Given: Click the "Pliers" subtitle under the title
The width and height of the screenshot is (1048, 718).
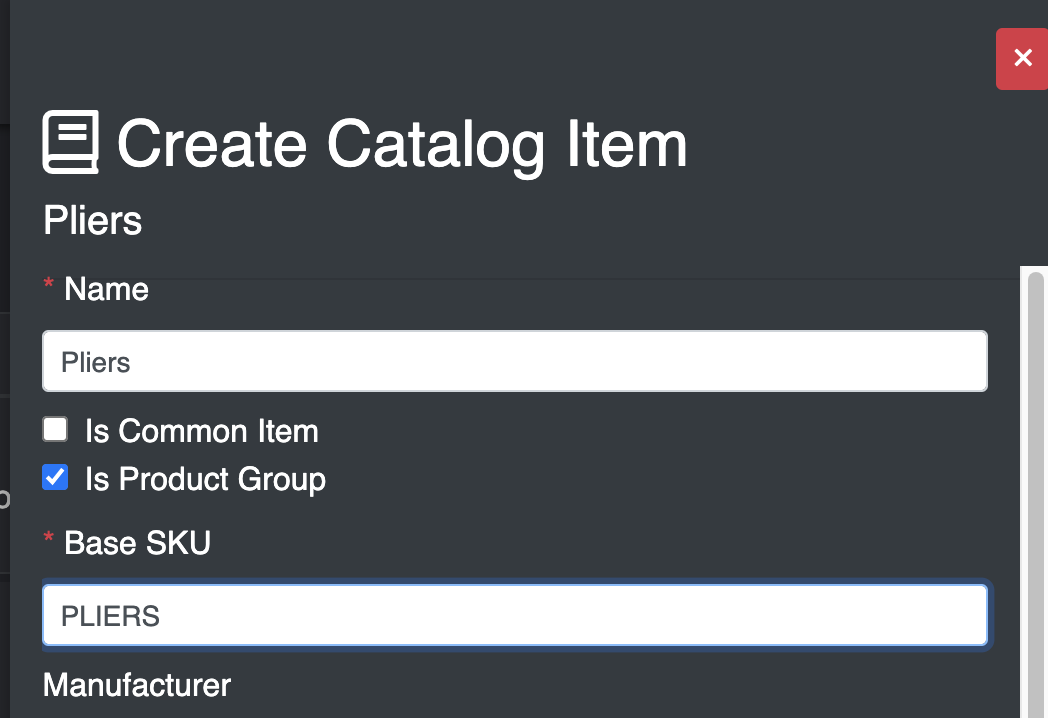Looking at the screenshot, I should point(92,221).
